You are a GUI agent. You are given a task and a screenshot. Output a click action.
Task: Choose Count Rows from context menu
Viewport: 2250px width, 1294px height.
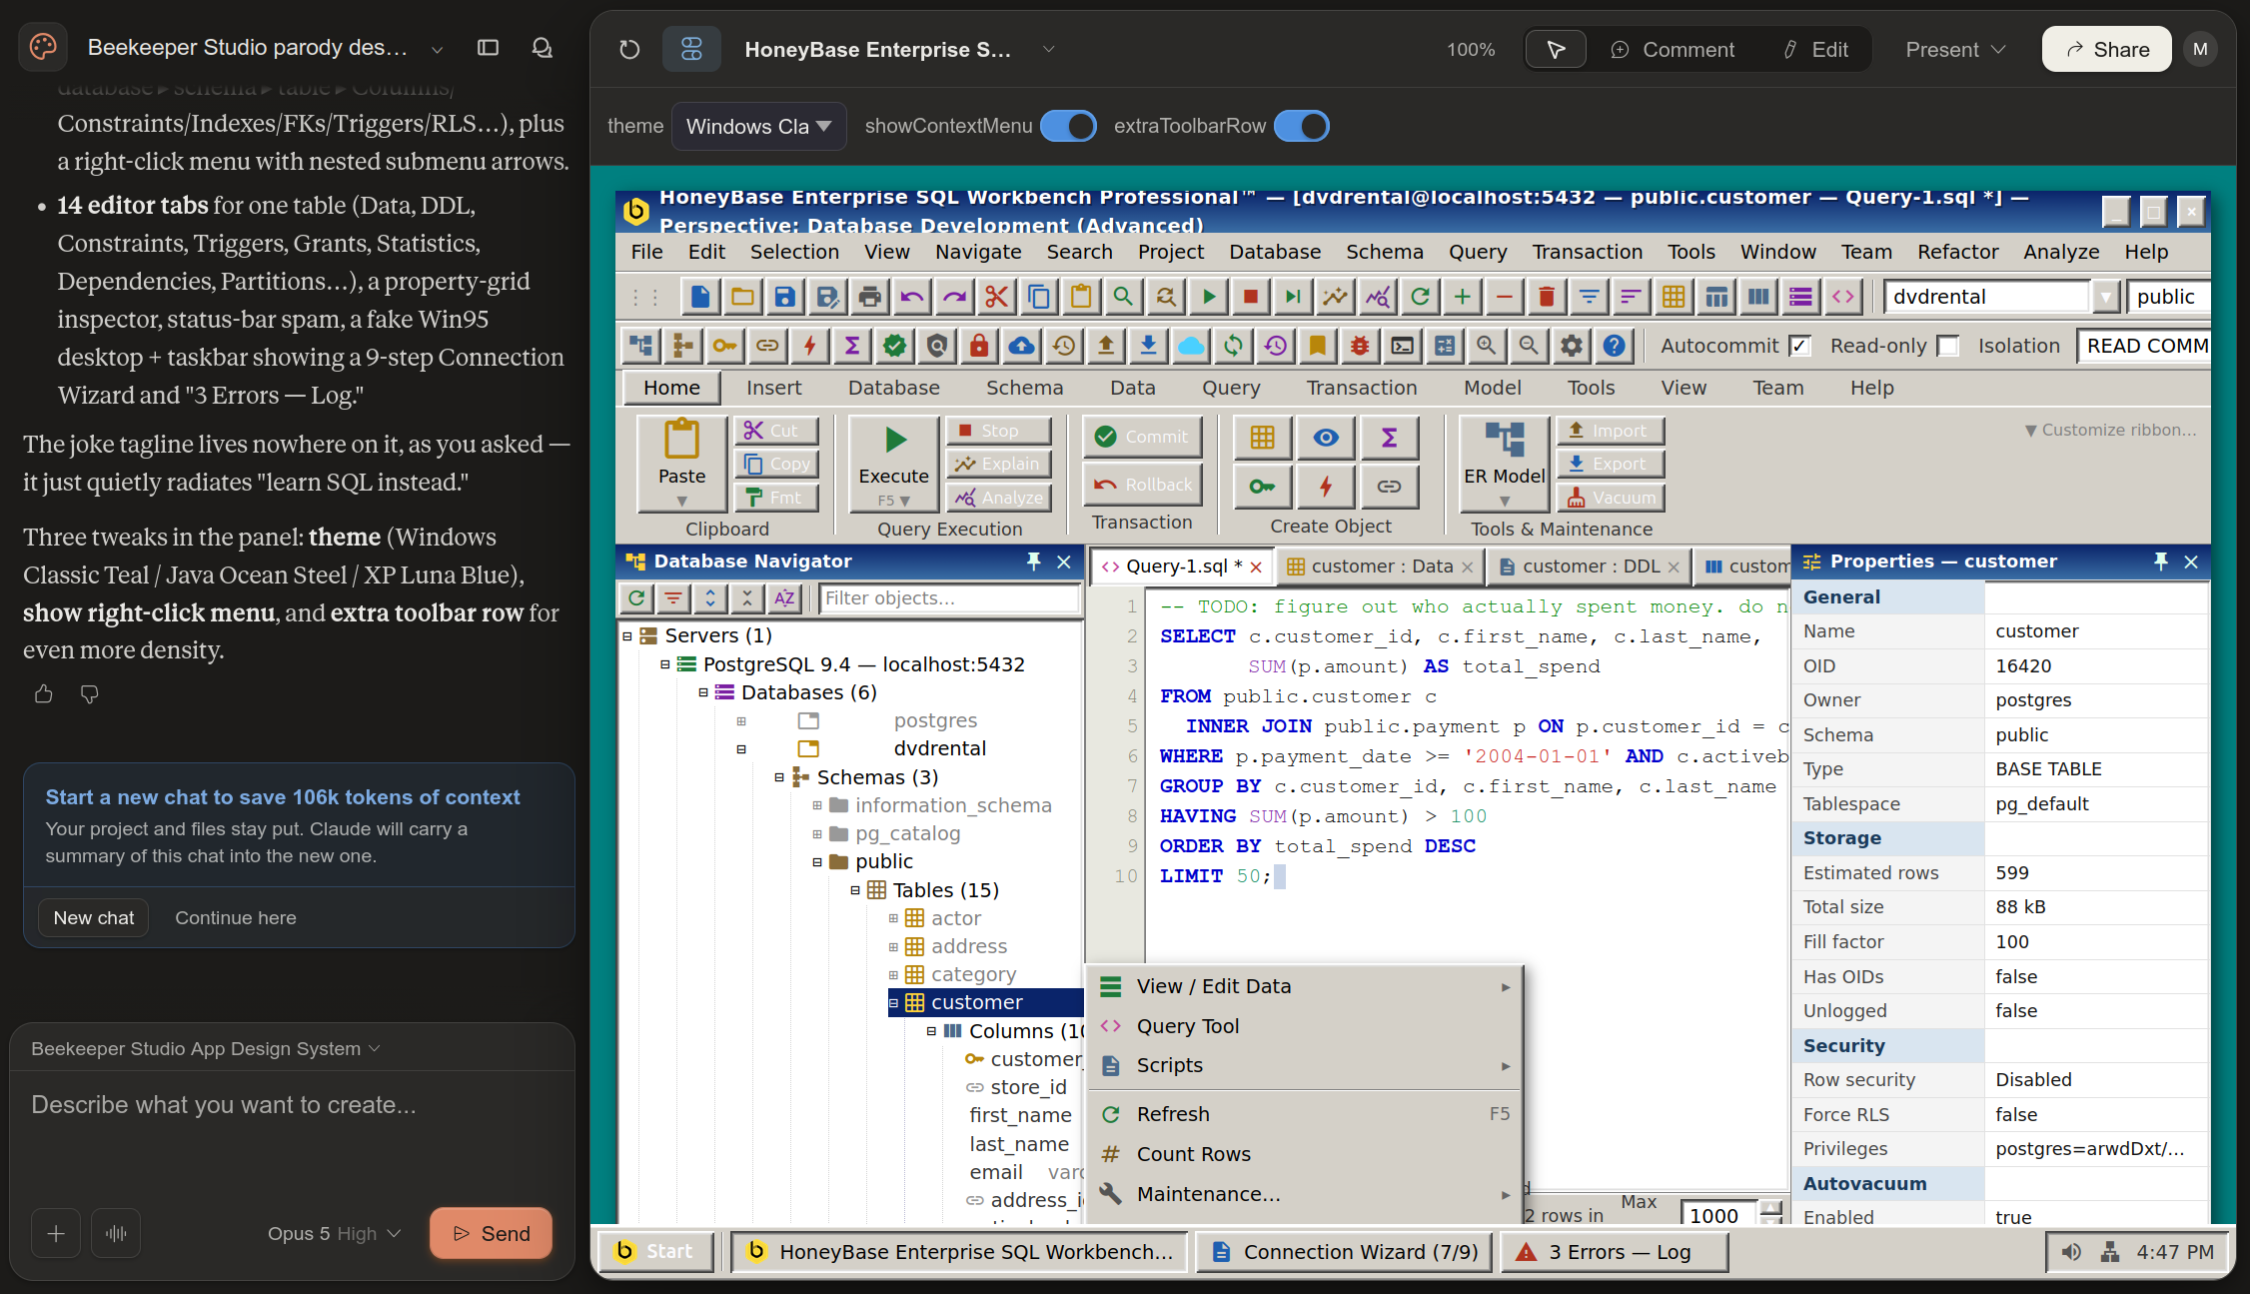click(x=1193, y=1154)
